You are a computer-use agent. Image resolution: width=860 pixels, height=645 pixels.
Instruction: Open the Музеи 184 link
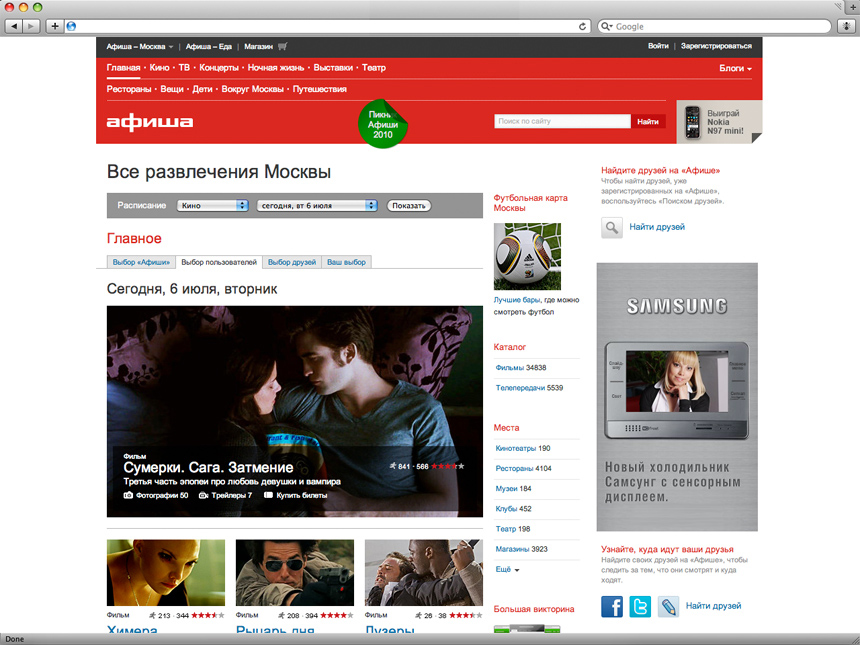513,489
